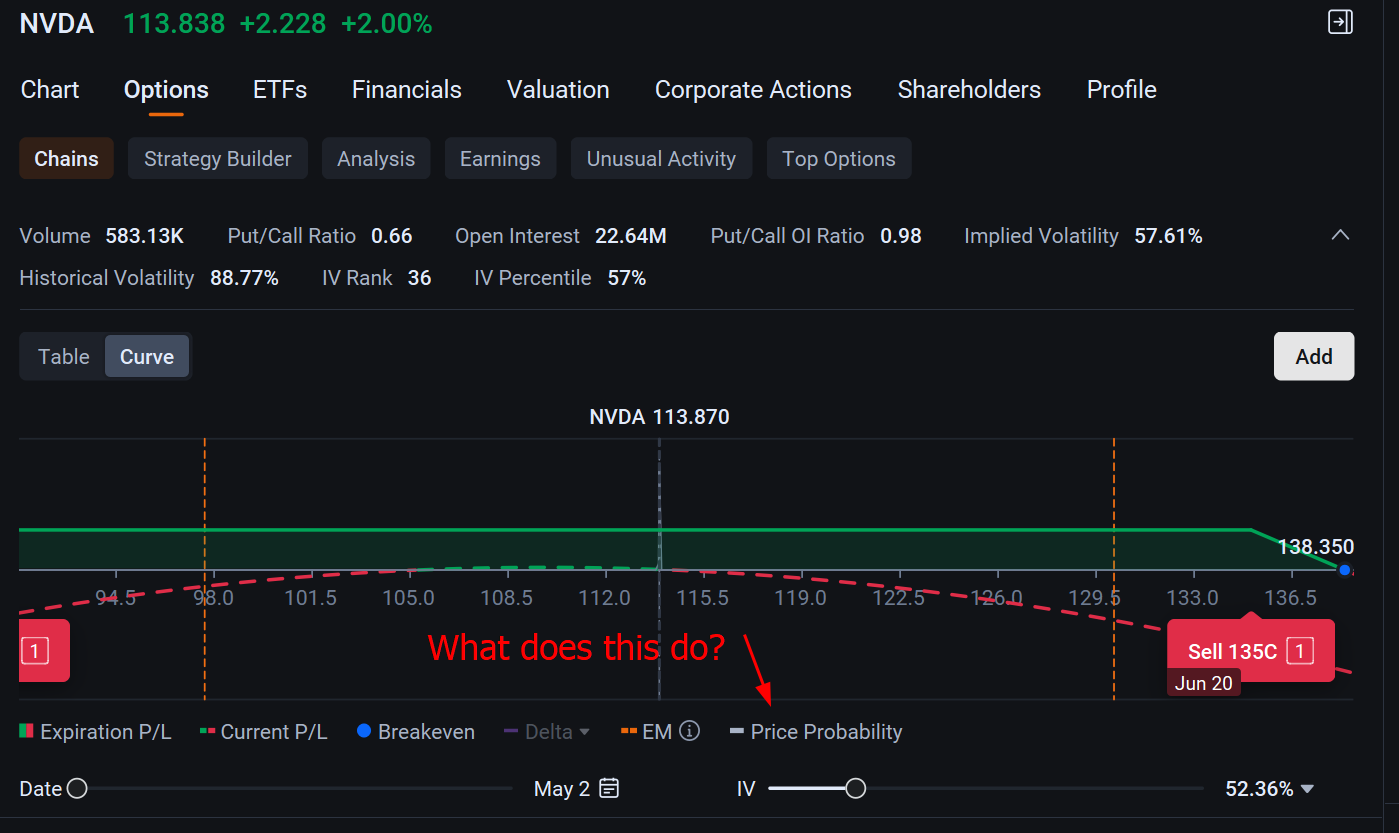Screen dimensions: 1399x833
Task: Show the Earnings sub-tab
Action: [500, 159]
